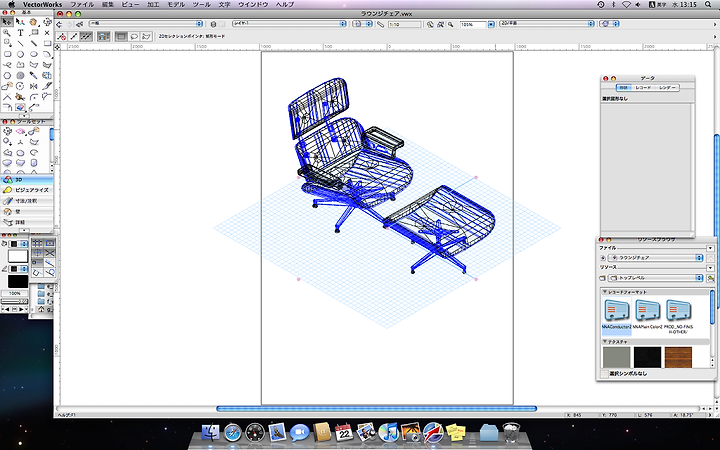Toggle Snap to Intersection constraint
720x450 pixels.
coord(50,253)
